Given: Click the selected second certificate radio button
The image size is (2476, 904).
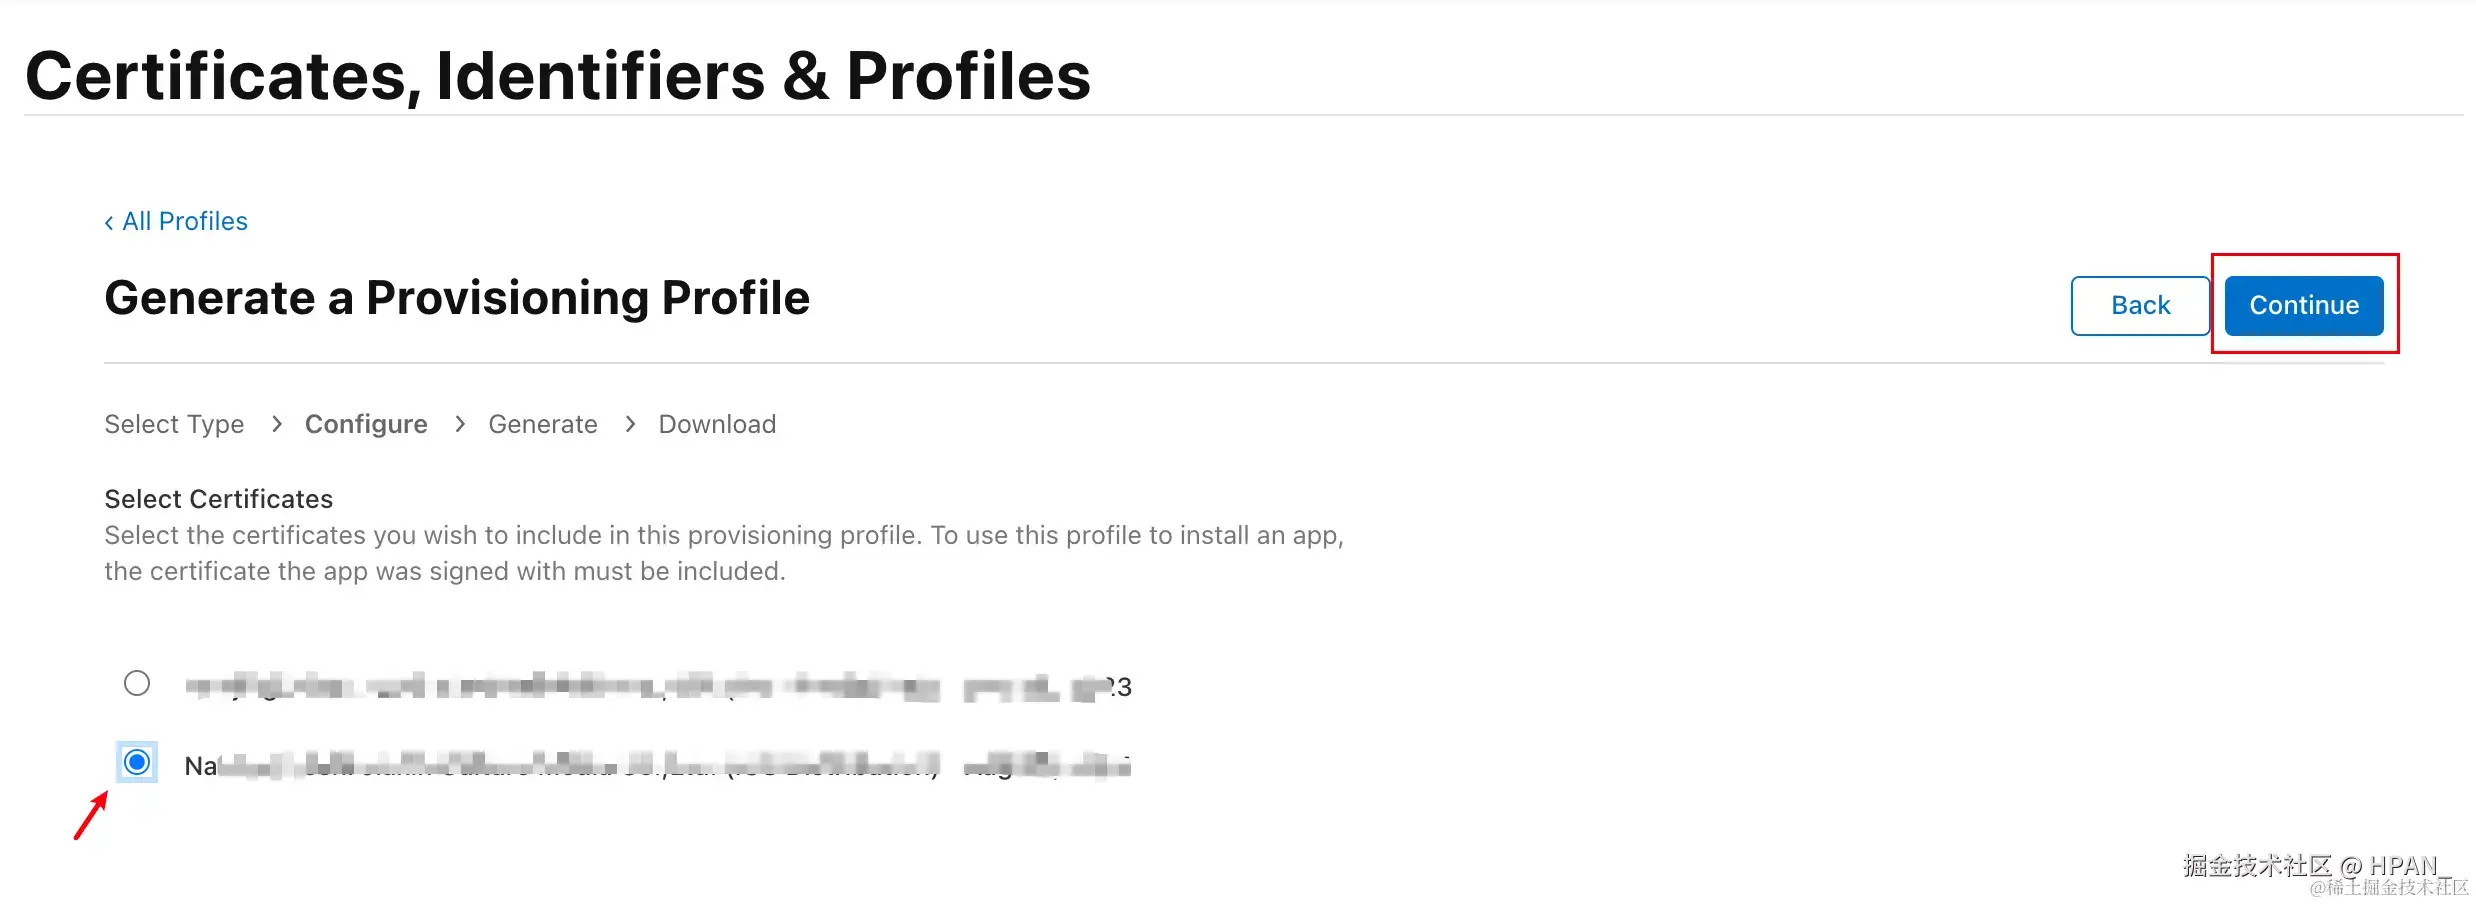Looking at the screenshot, I should point(137,763).
